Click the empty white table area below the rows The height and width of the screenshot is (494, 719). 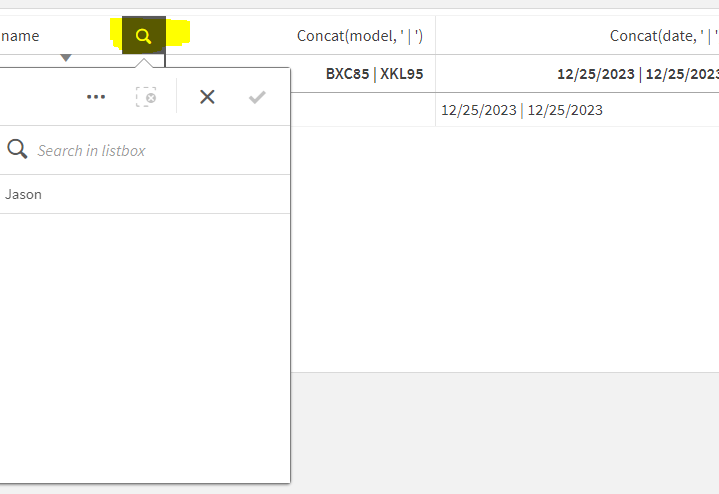click(x=500, y=250)
